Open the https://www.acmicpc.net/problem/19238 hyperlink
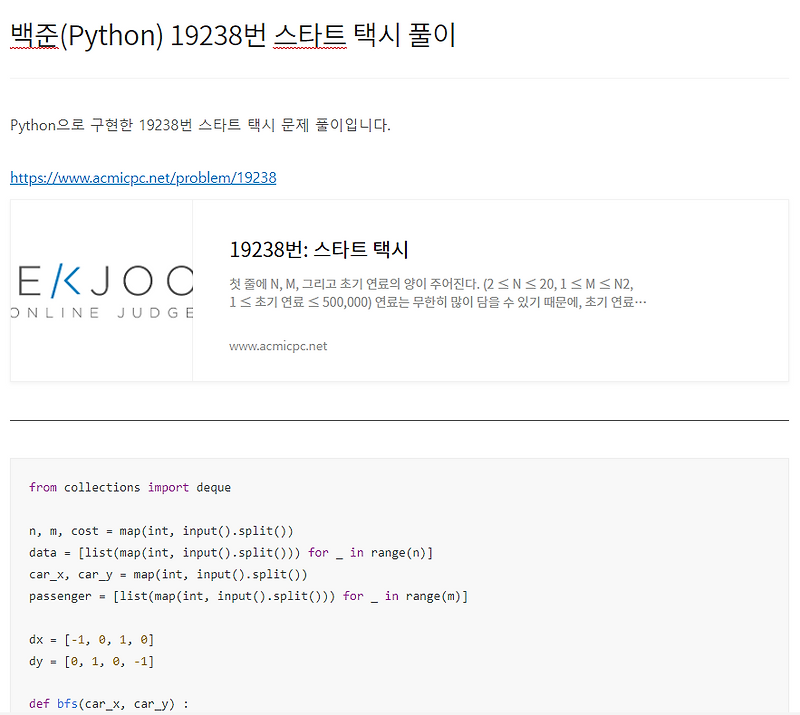 point(143,177)
